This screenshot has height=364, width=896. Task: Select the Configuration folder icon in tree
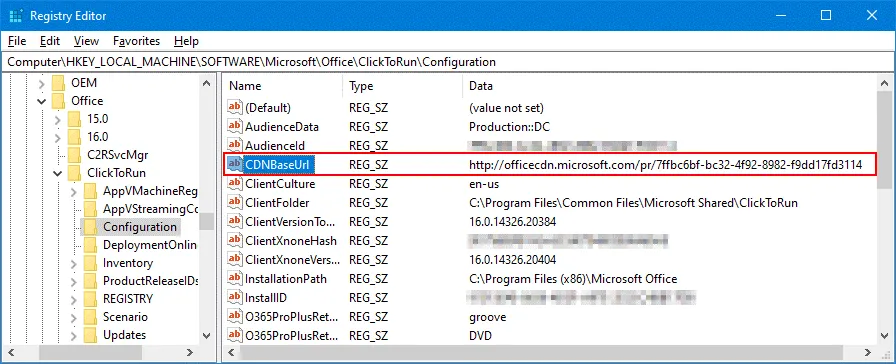coord(90,227)
